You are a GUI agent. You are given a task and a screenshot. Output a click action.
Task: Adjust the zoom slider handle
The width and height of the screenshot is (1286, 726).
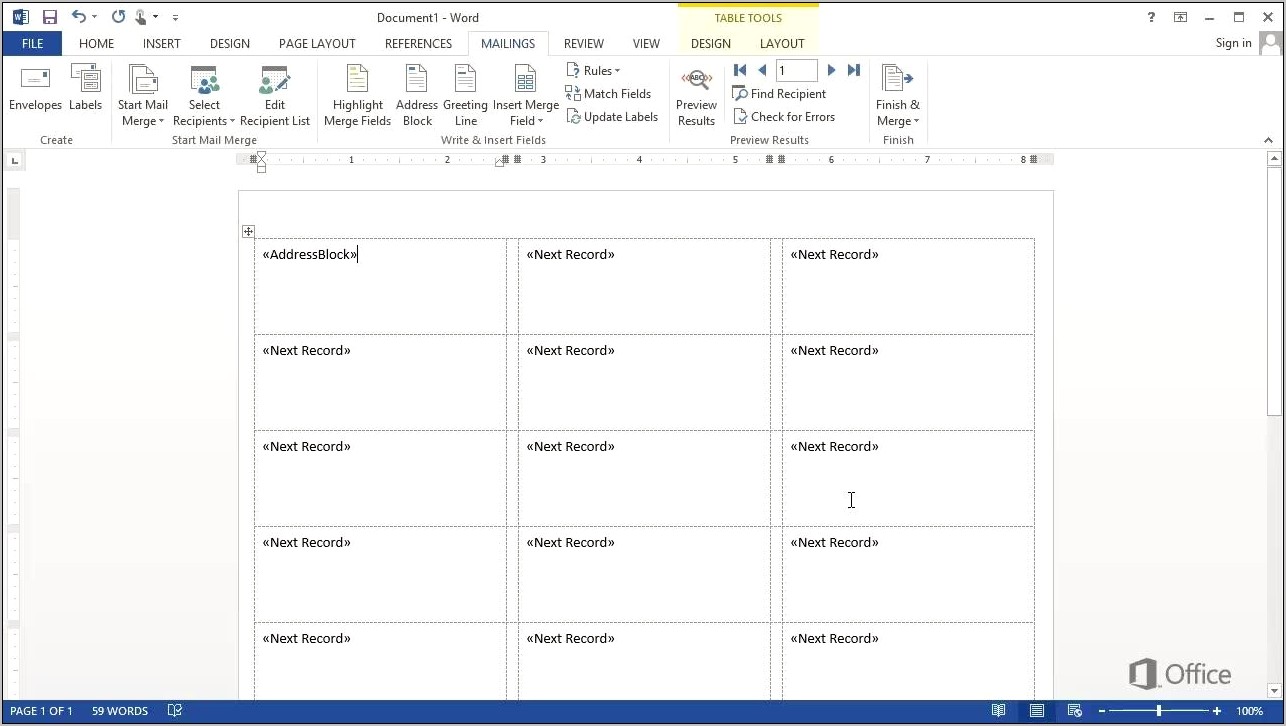tap(1160, 711)
